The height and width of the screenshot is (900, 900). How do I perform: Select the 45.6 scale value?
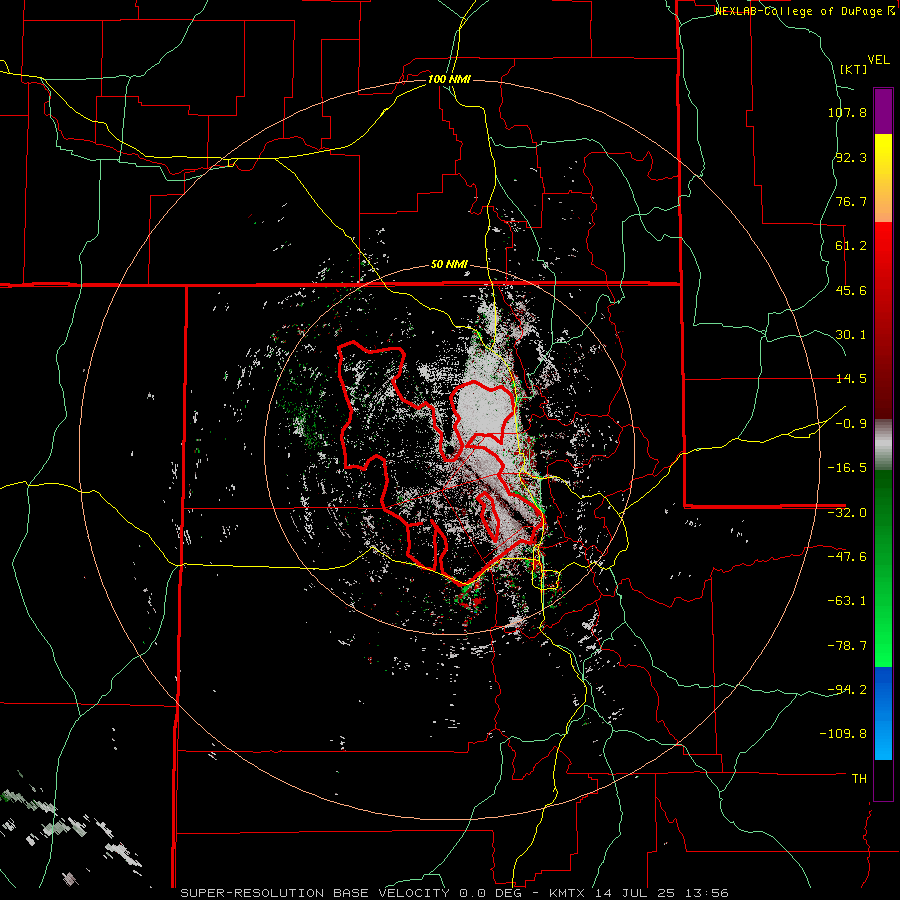click(x=851, y=290)
